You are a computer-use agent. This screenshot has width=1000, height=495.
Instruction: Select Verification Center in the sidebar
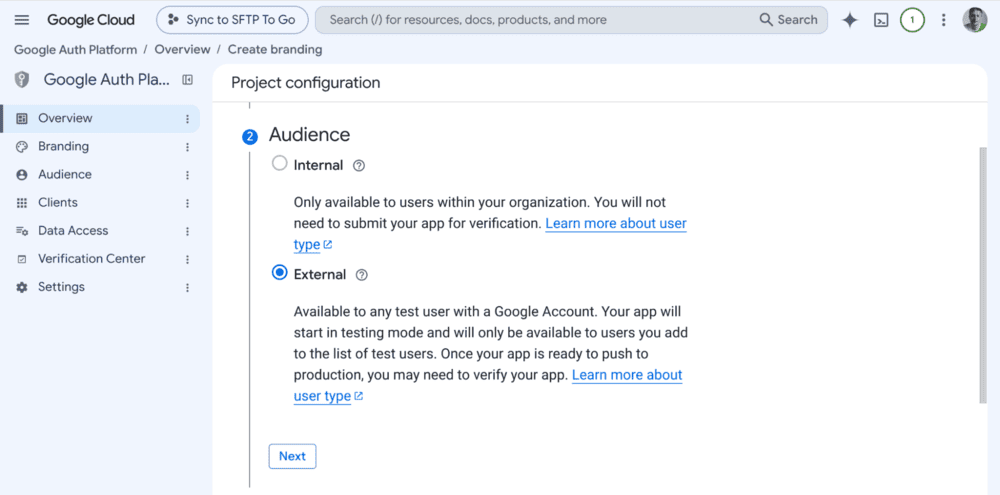[x=101, y=259]
